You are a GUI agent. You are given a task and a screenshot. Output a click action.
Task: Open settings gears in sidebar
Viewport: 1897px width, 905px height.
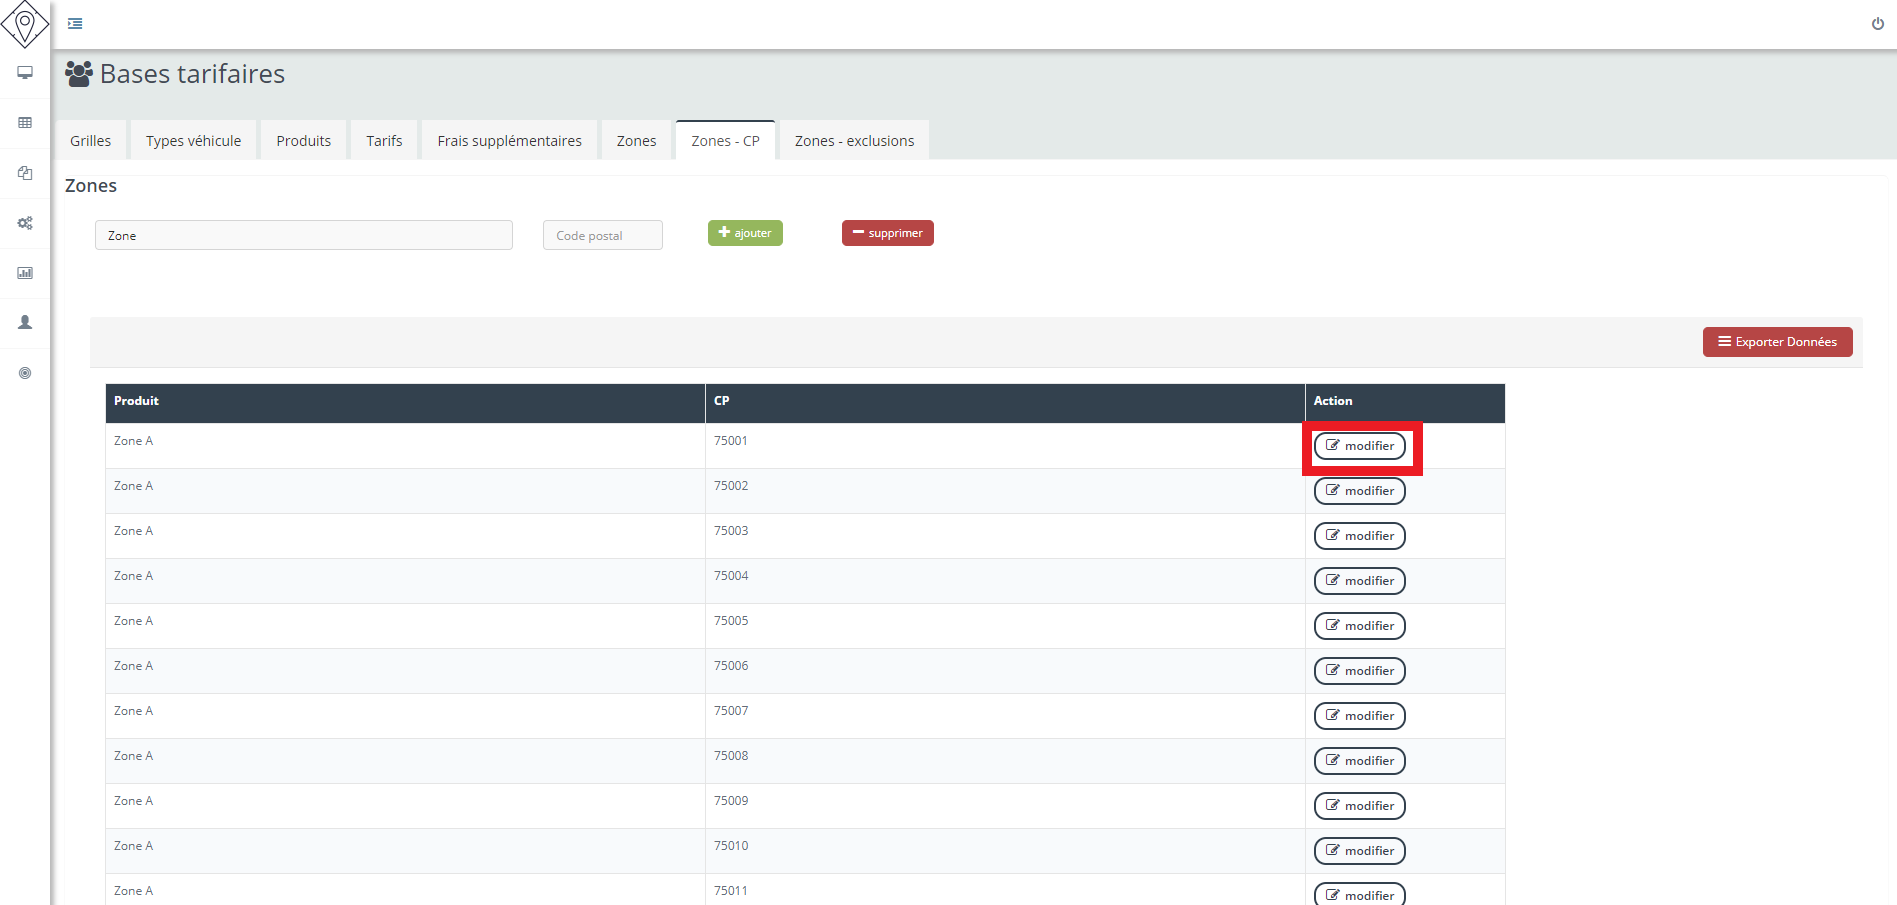pos(25,223)
